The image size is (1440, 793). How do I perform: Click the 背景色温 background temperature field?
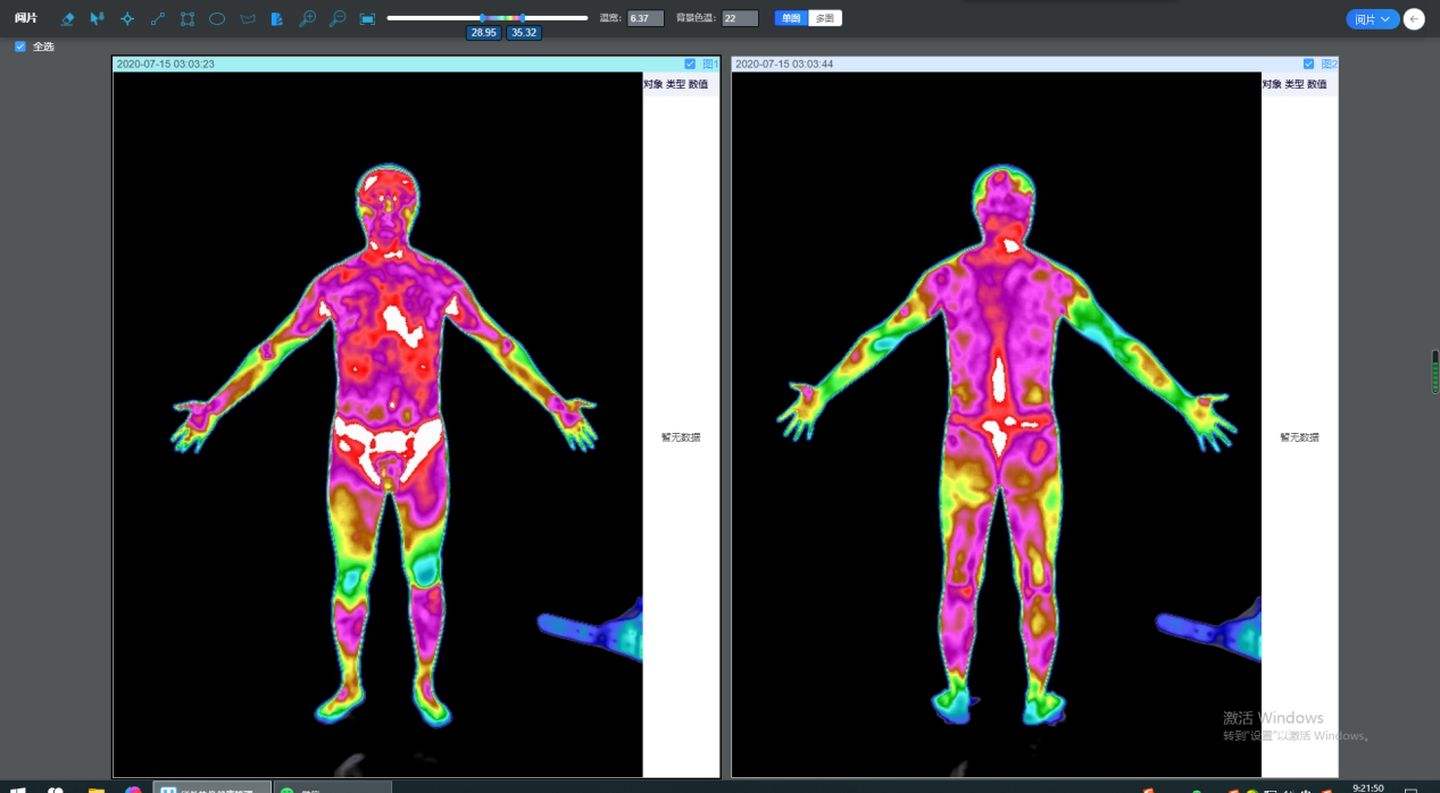(x=739, y=18)
